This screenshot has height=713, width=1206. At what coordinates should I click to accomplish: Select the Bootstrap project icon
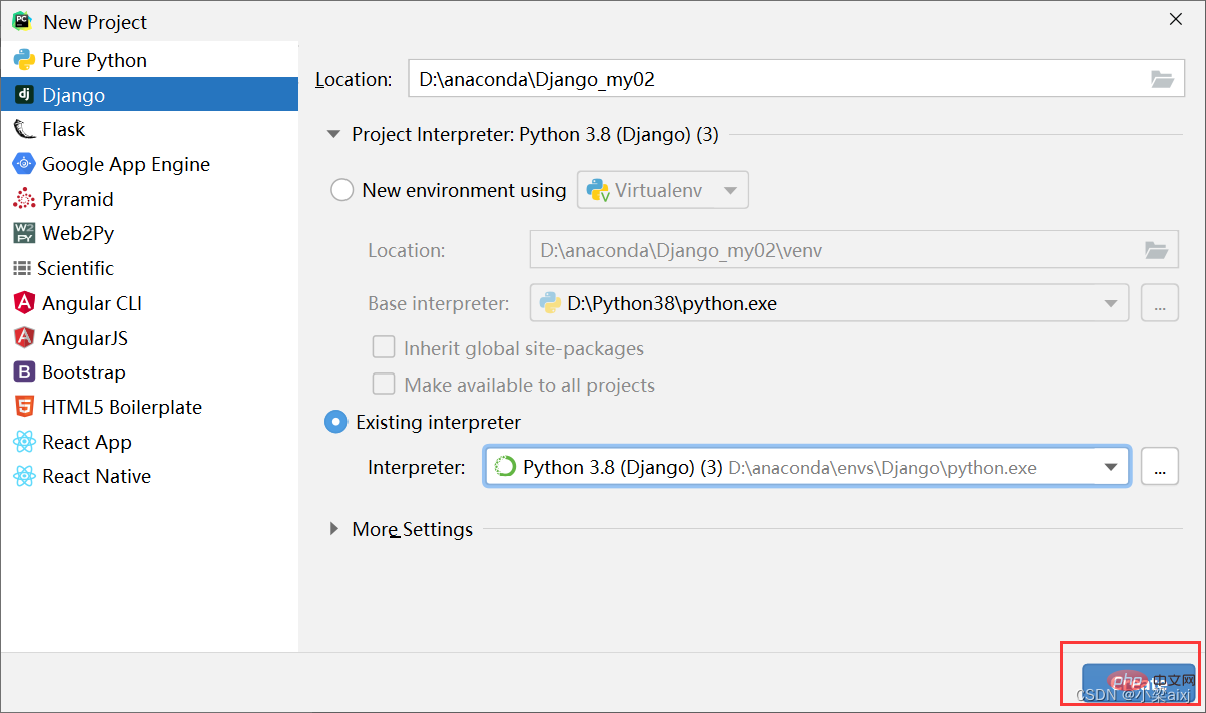click(24, 372)
